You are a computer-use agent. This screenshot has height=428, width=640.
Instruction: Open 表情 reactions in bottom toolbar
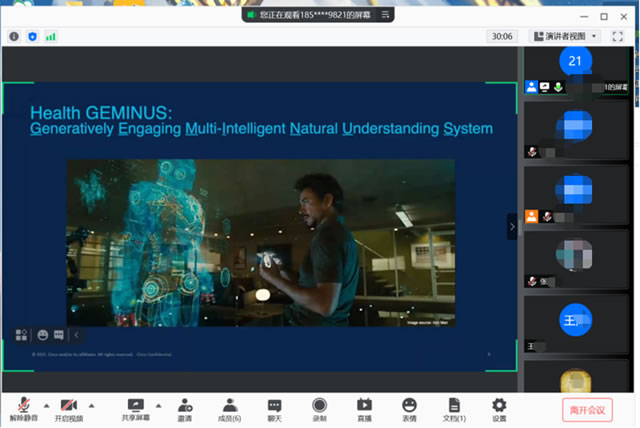tap(409, 410)
